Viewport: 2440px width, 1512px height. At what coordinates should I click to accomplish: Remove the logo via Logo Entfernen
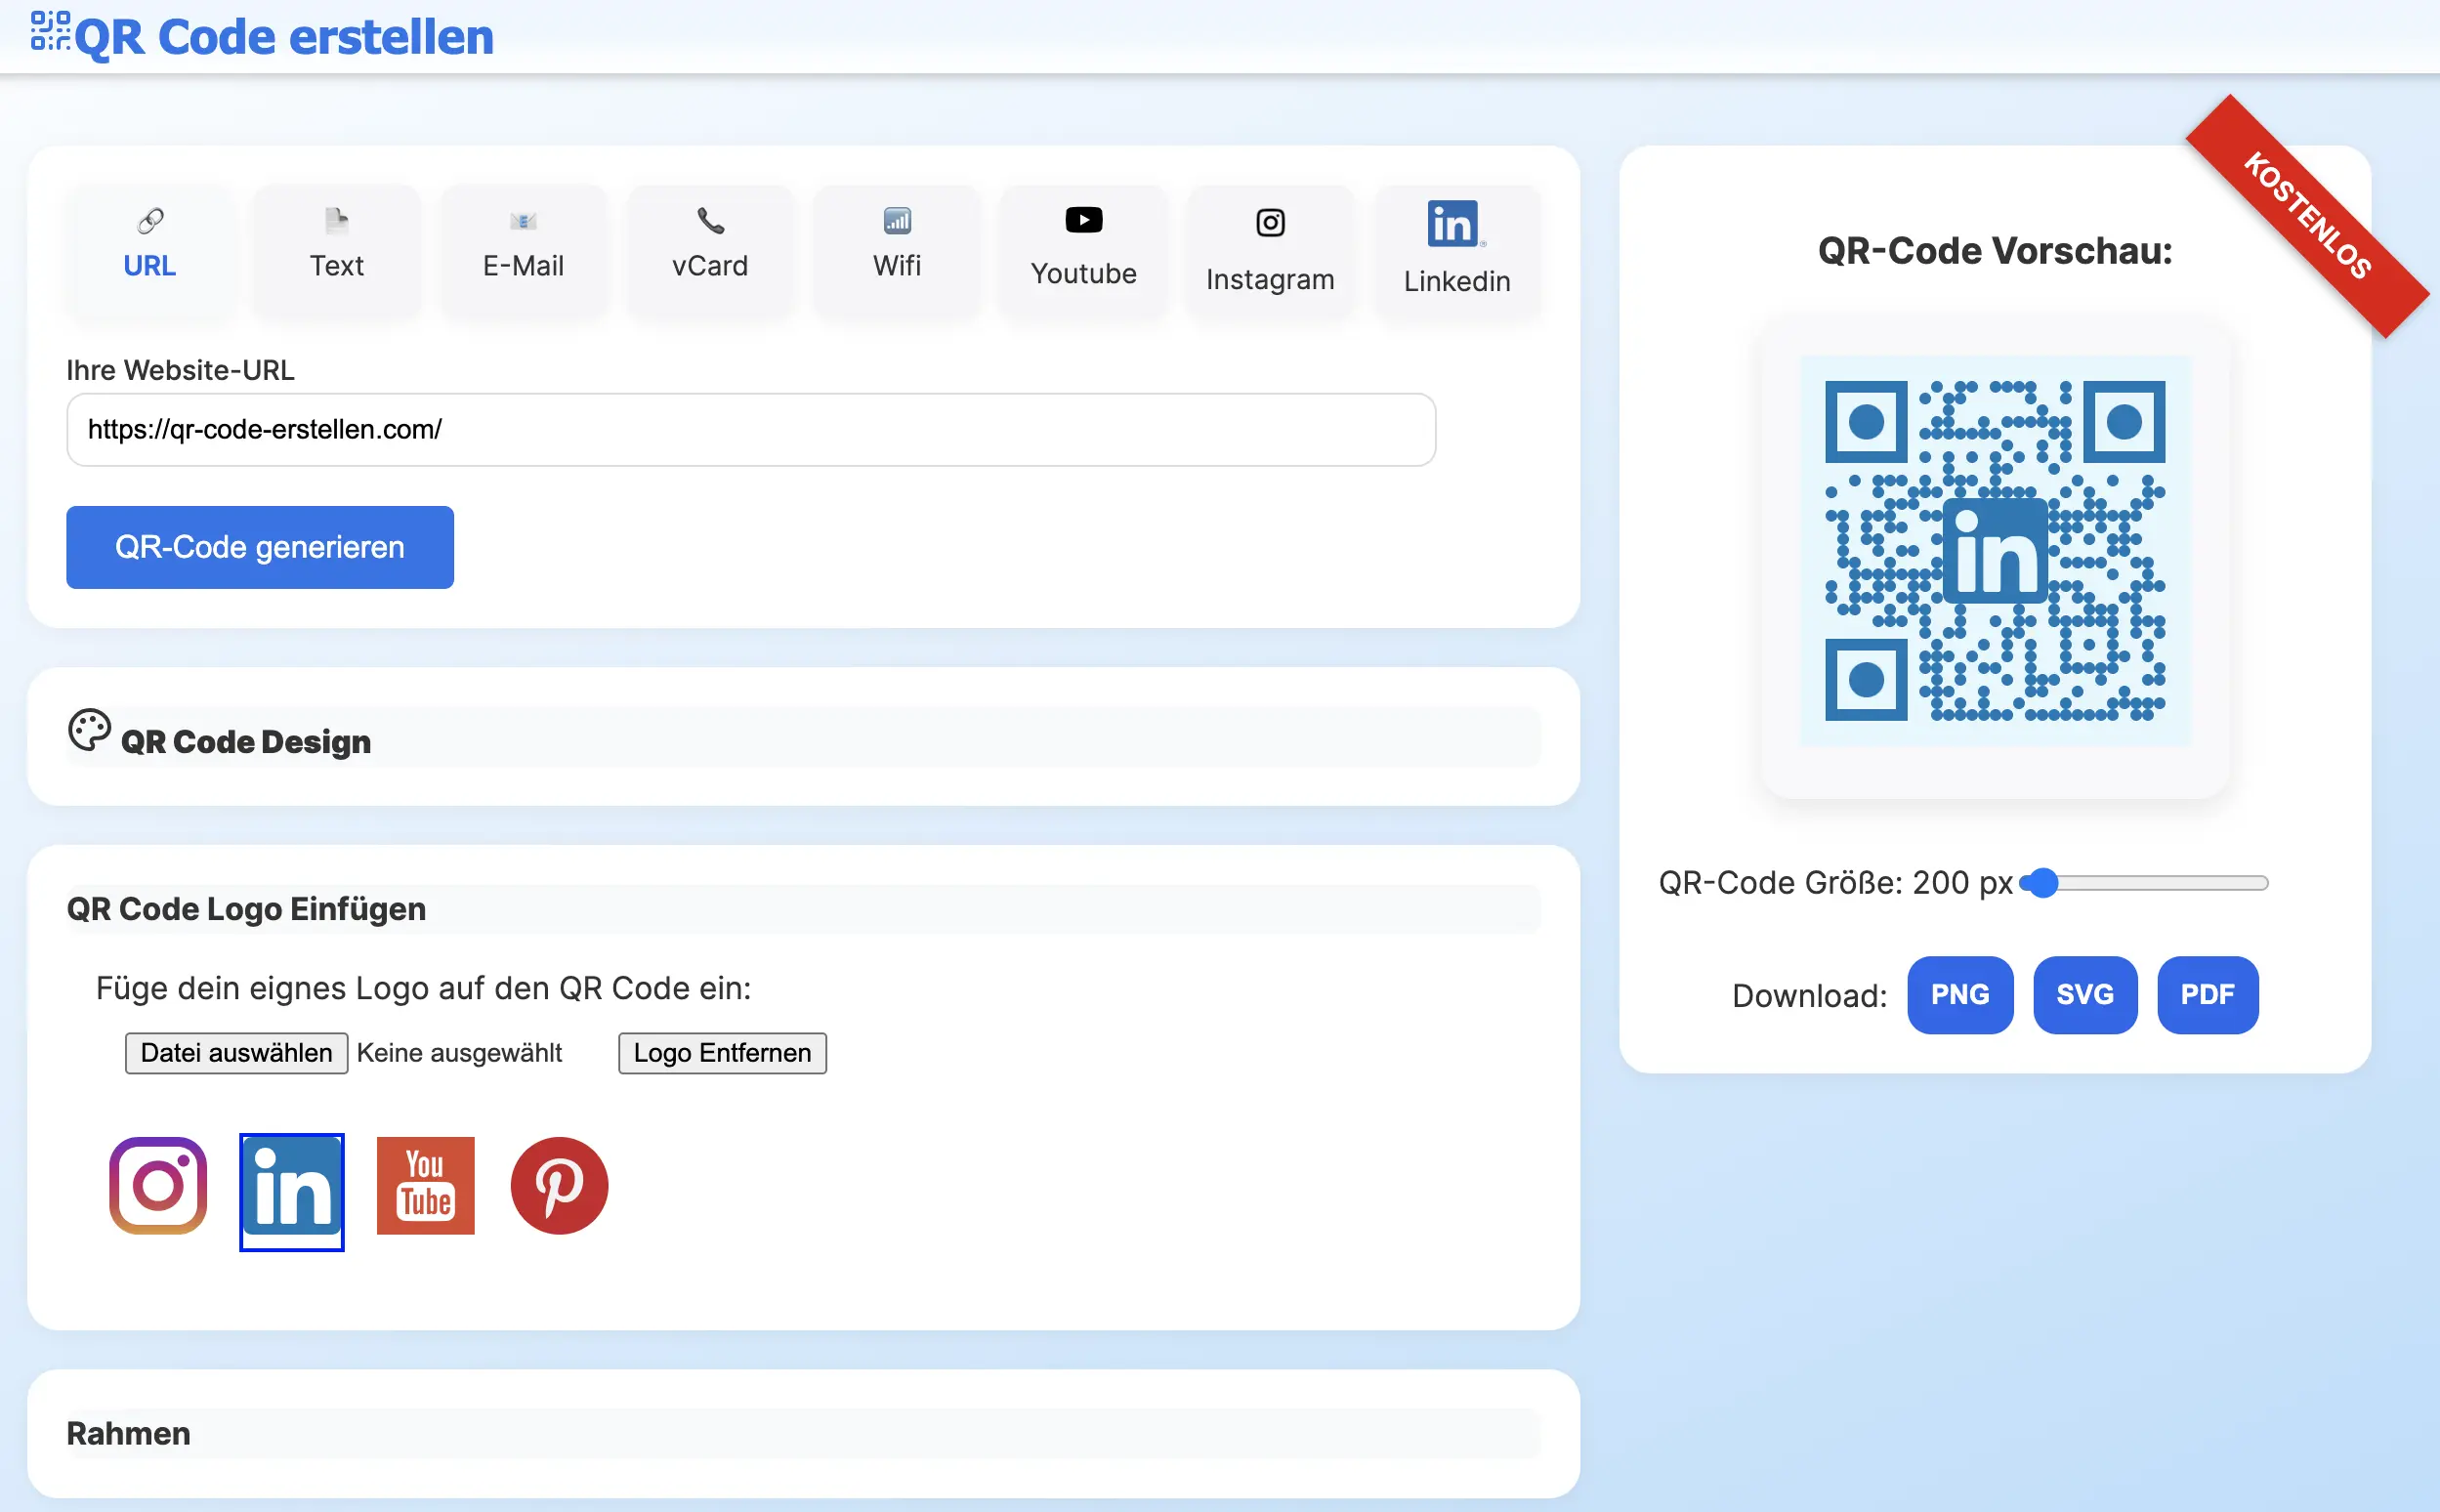point(722,1053)
